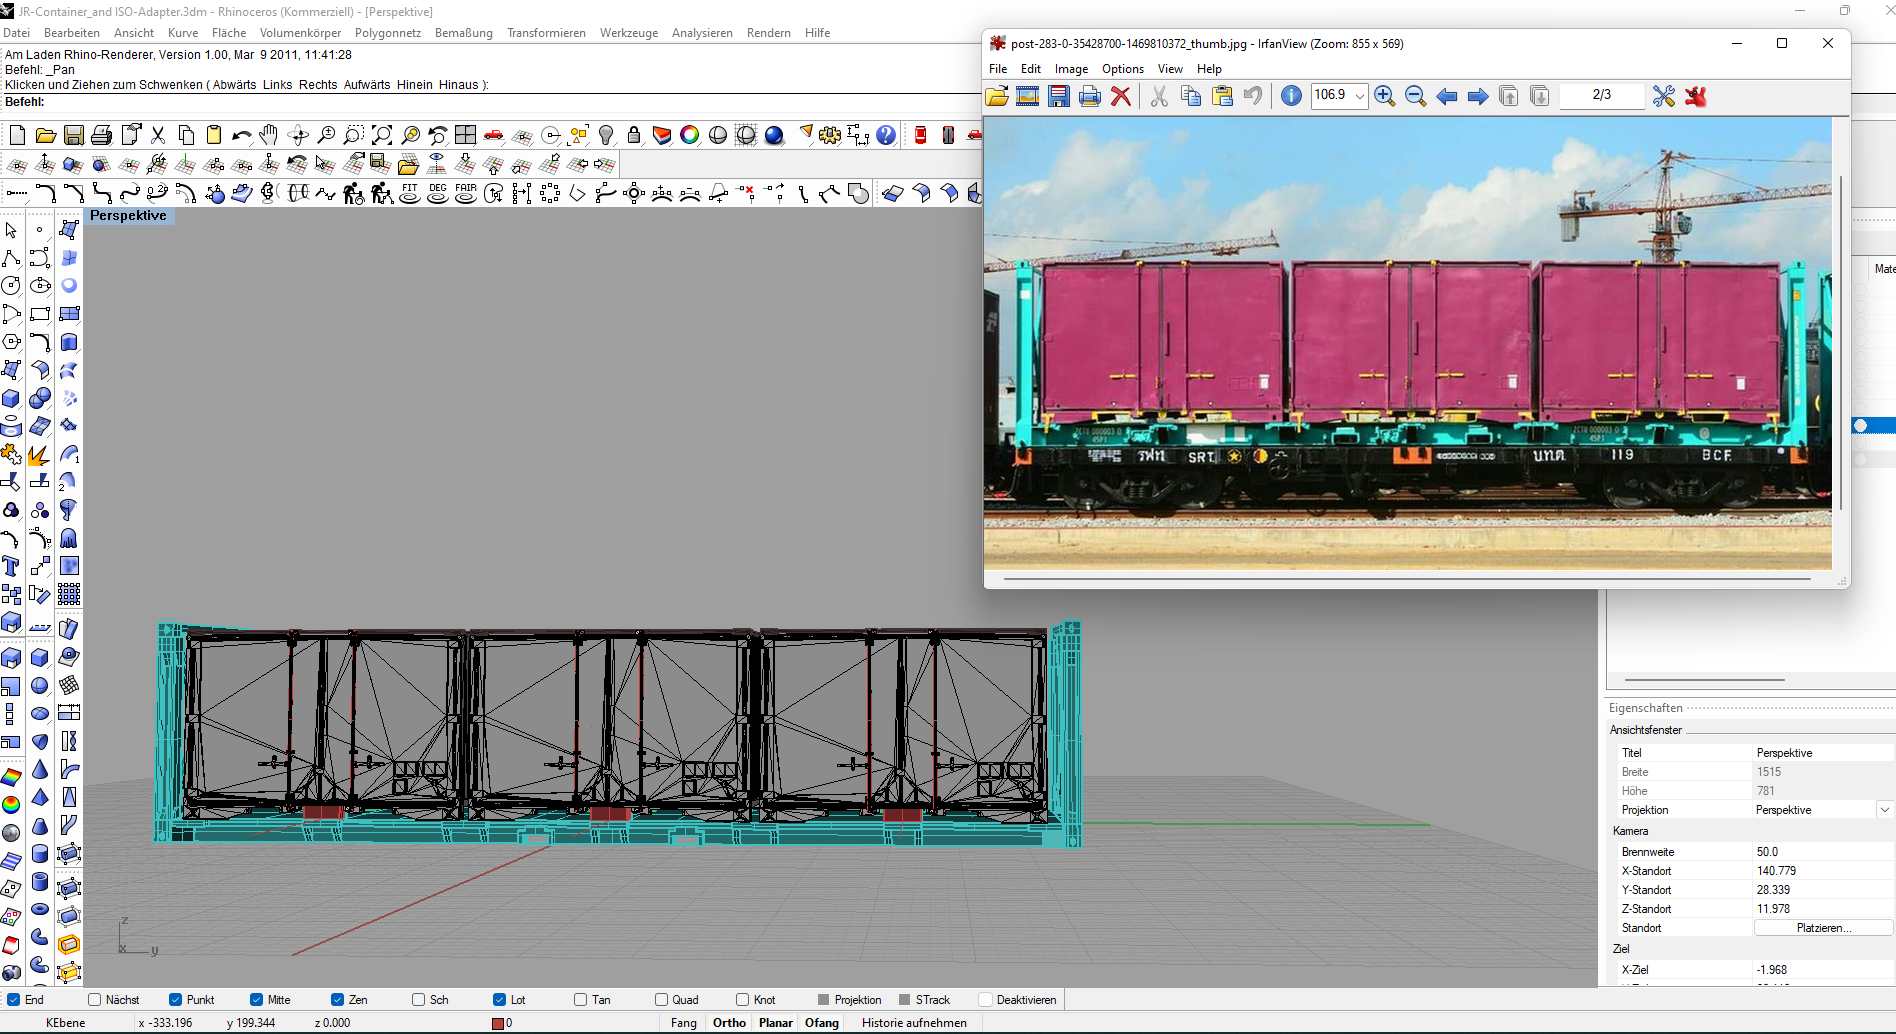This screenshot has height=1034, width=1896.
Task: Click the Brennweite value 50.0 field
Action: pos(1823,852)
